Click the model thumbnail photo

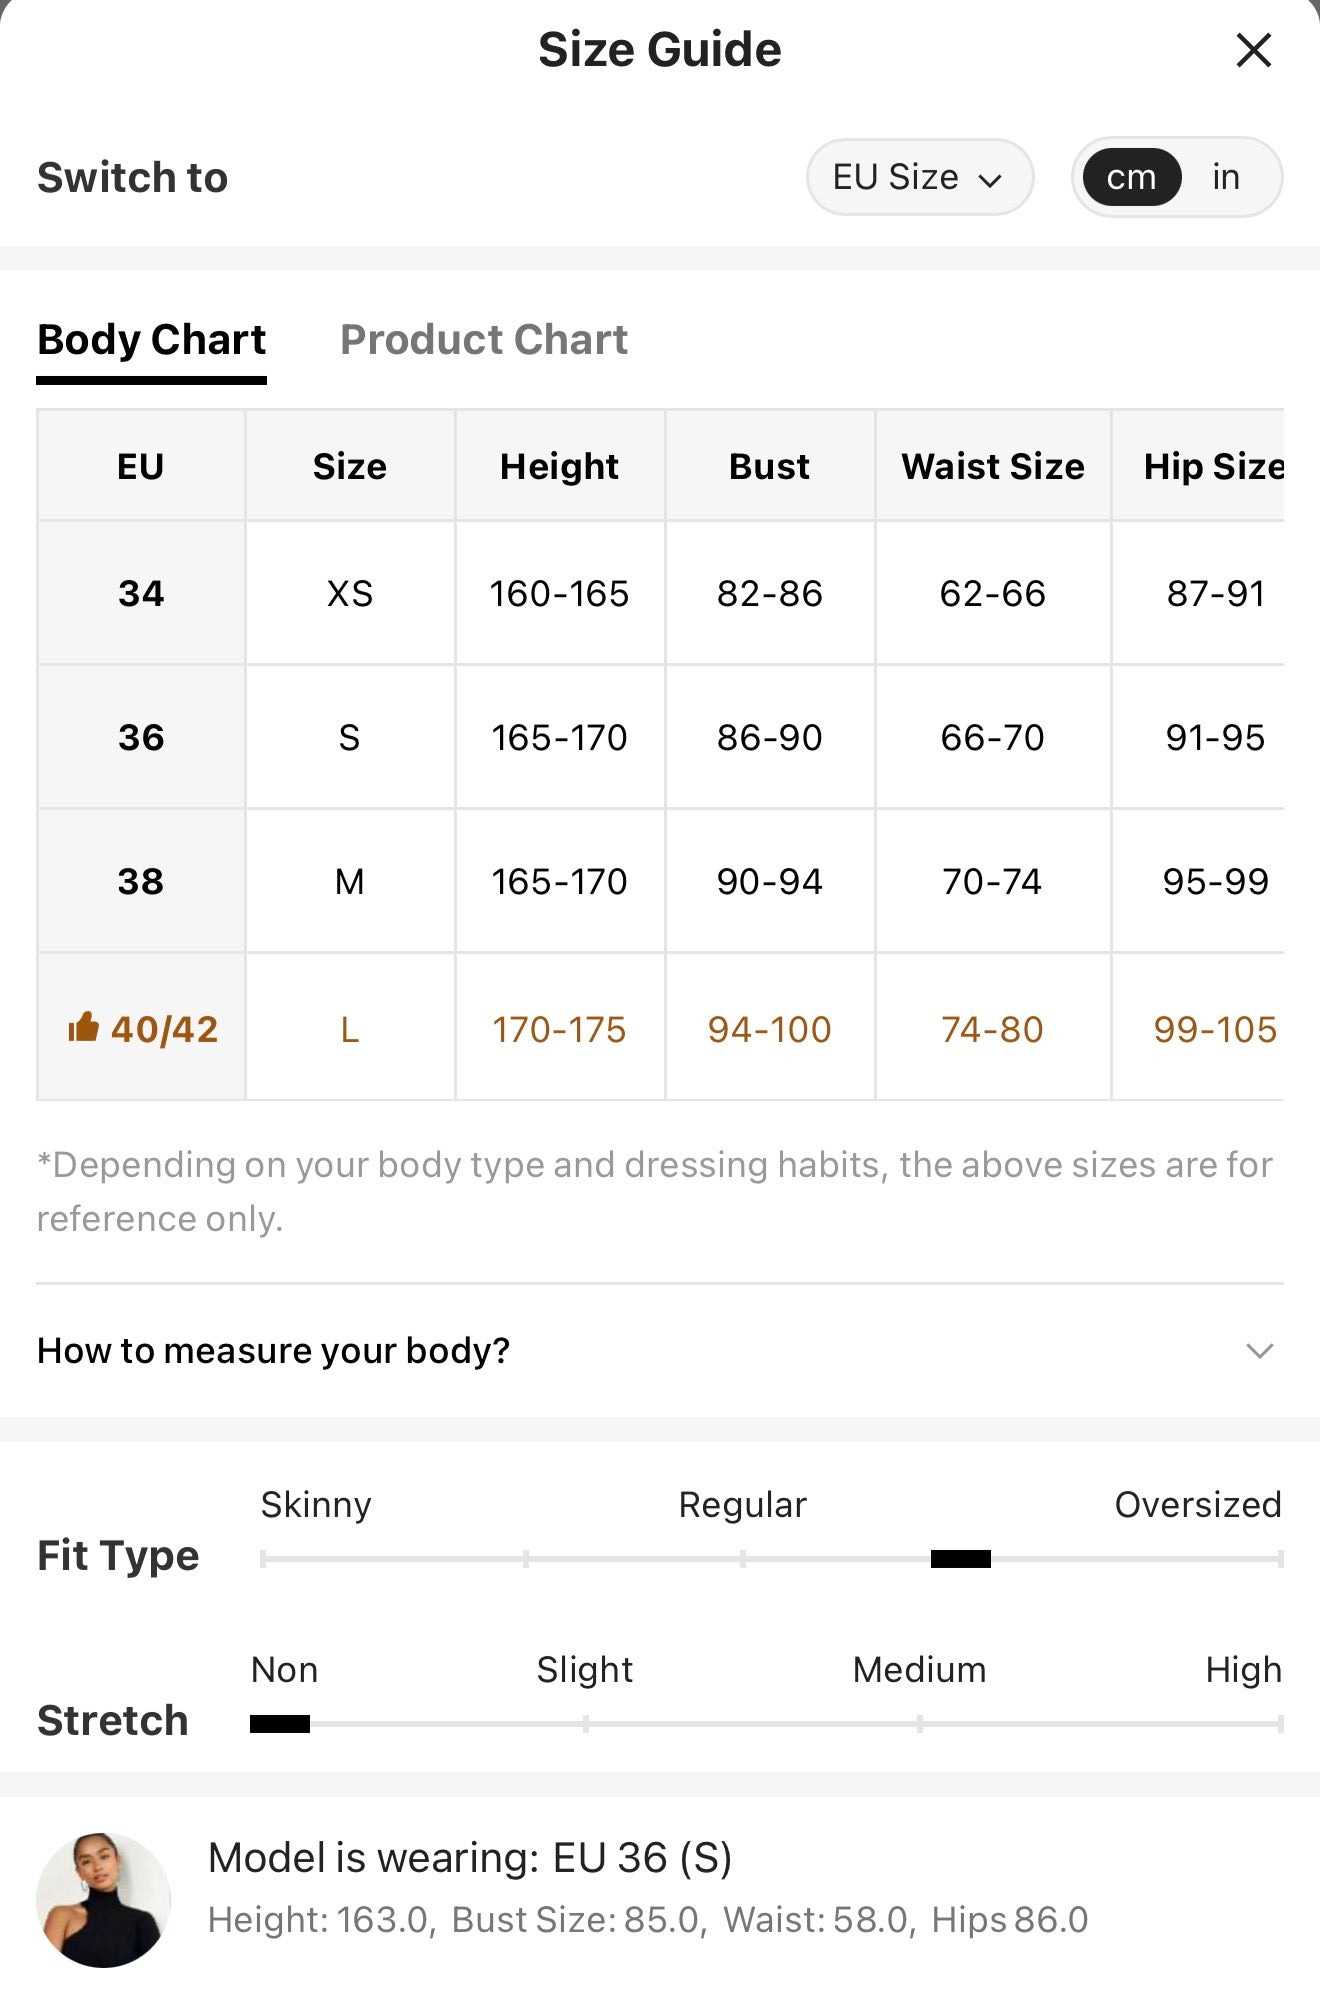104,1900
